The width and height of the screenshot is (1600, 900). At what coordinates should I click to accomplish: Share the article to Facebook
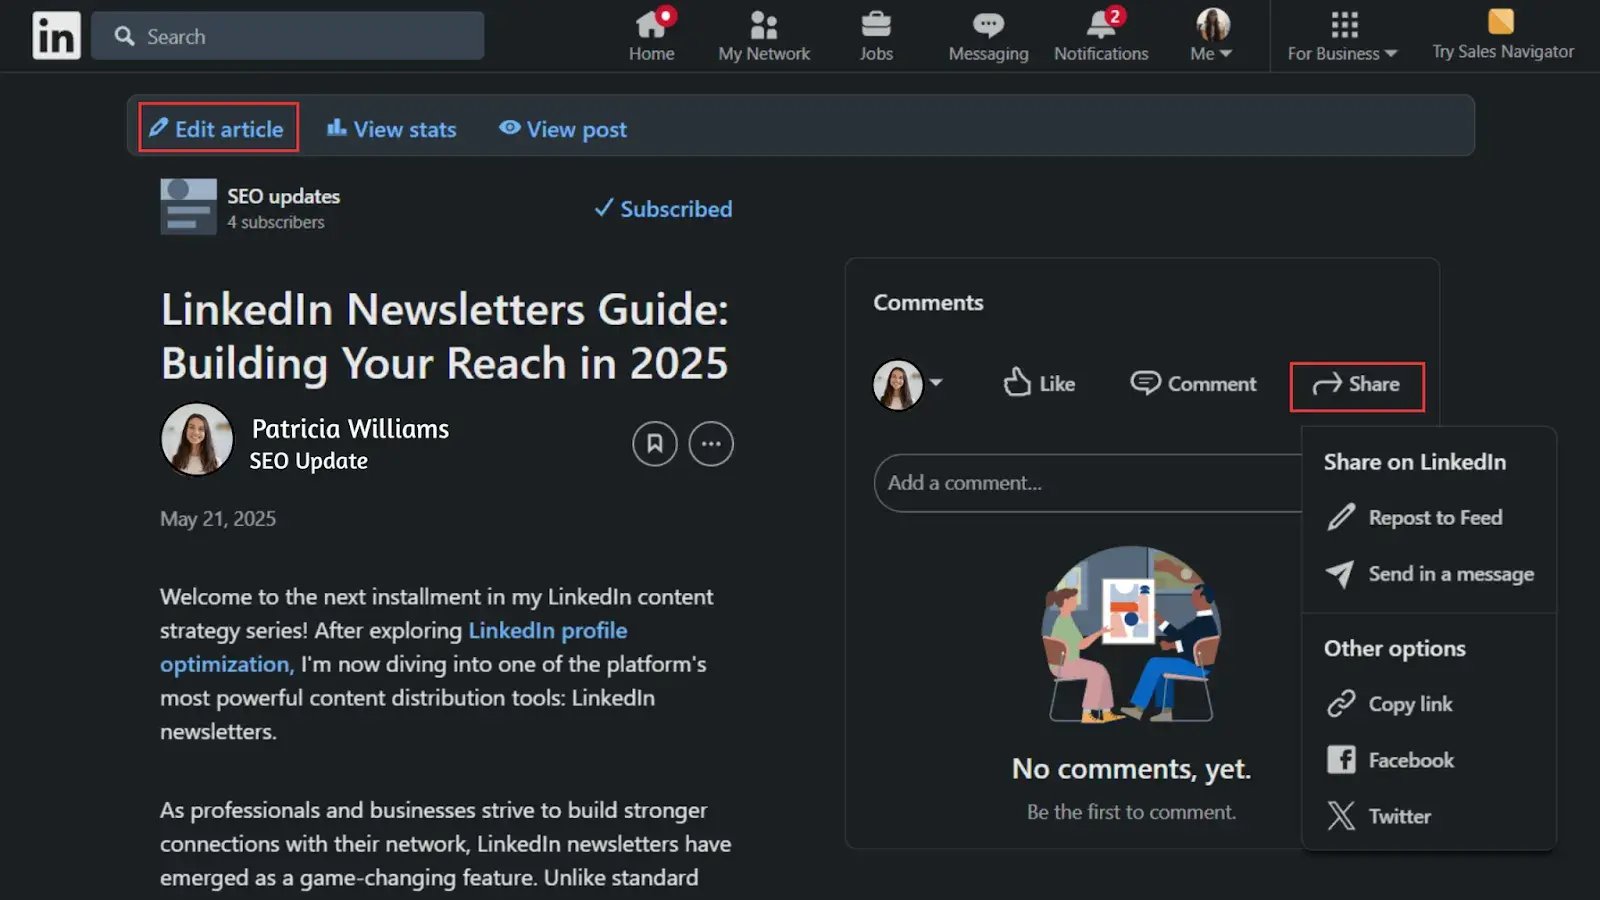(1410, 760)
